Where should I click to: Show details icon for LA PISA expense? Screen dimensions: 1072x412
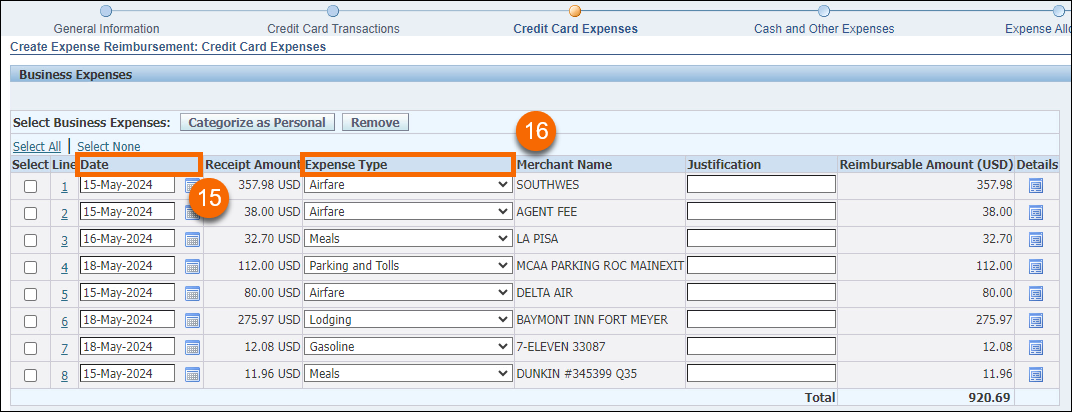click(1036, 239)
